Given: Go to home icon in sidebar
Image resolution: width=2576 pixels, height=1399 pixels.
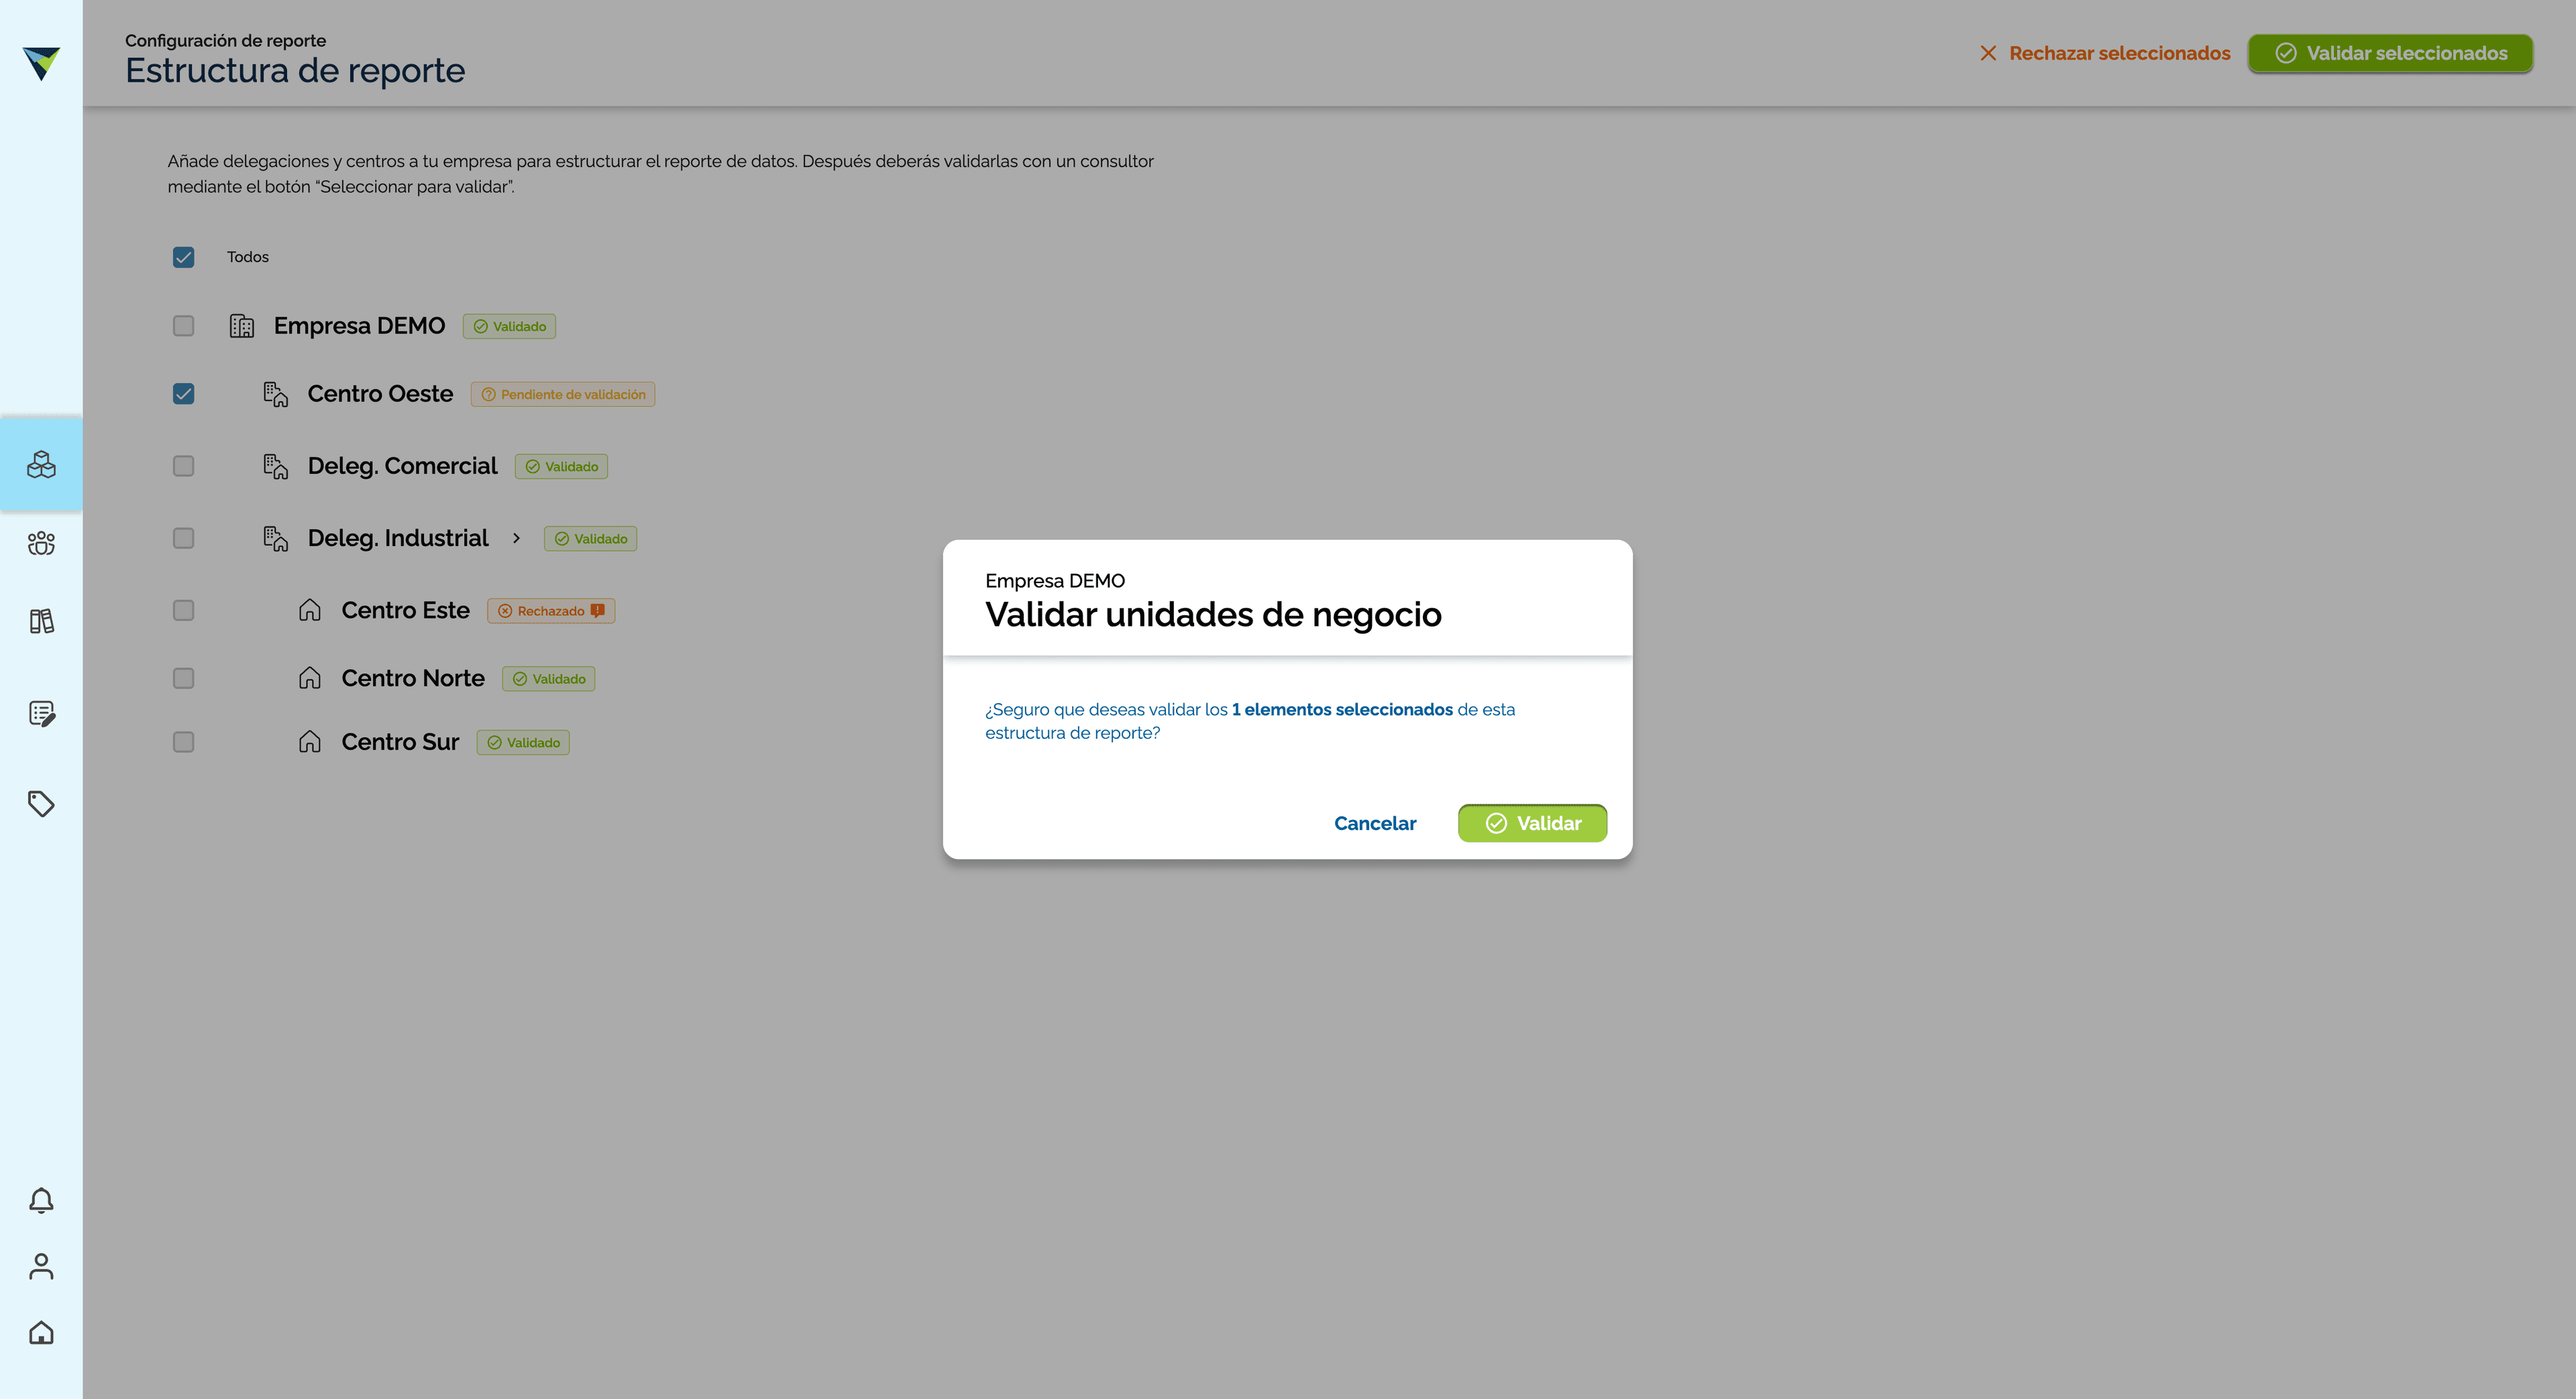Looking at the screenshot, I should tap(41, 1332).
